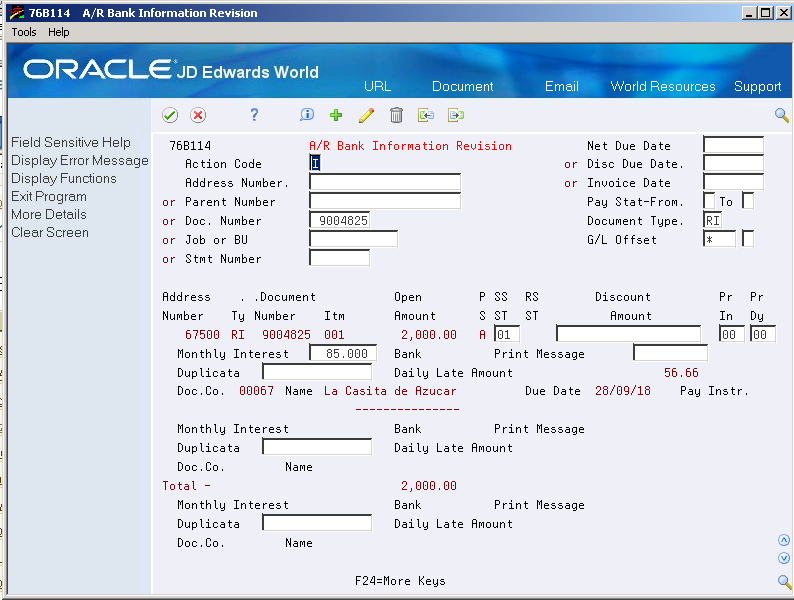794x600 pixels.
Task: Click the scroll down arrow icon
Action: 784,558
